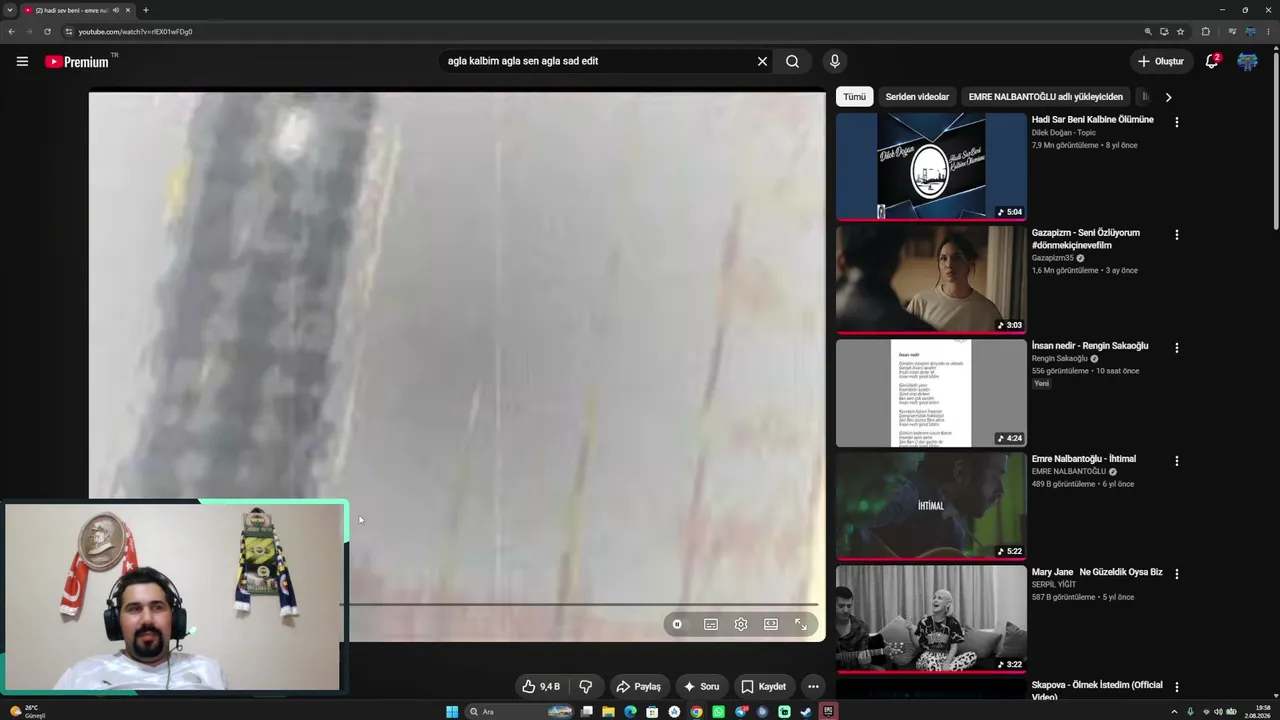This screenshot has height=720, width=1280.
Task: Open İnsan nedir video thumbnail
Action: point(931,393)
